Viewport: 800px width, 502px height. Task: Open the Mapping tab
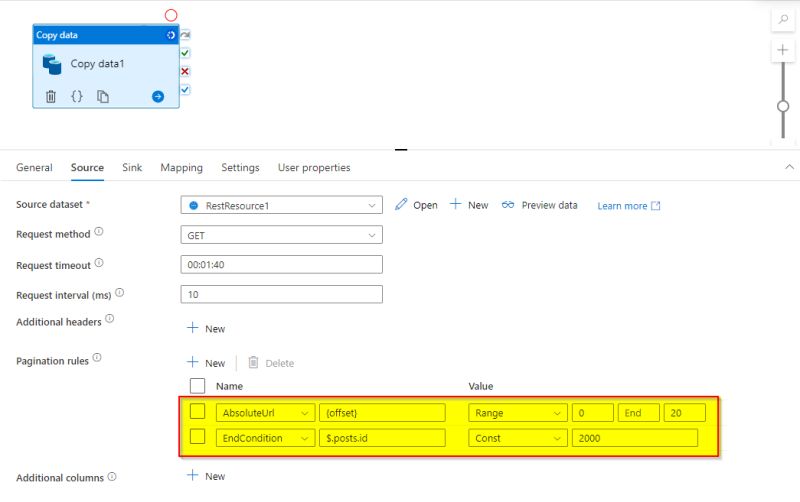[182, 167]
